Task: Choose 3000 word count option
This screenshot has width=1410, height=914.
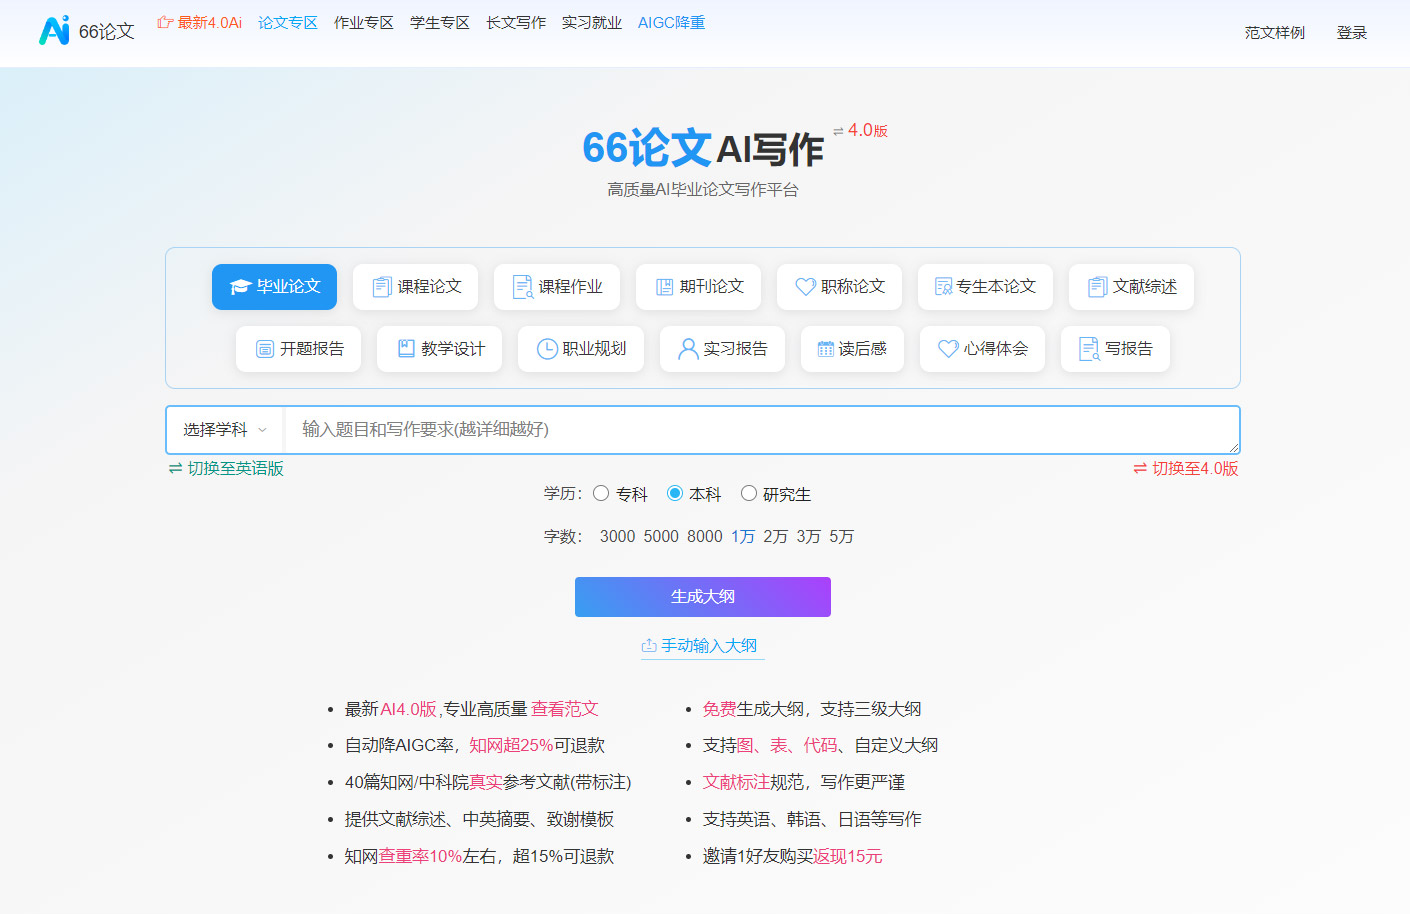Action: click(618, 537)
